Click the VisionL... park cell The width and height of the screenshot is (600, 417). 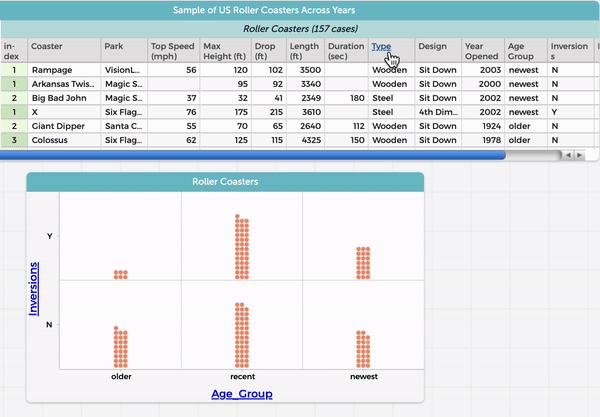[124, 70]
